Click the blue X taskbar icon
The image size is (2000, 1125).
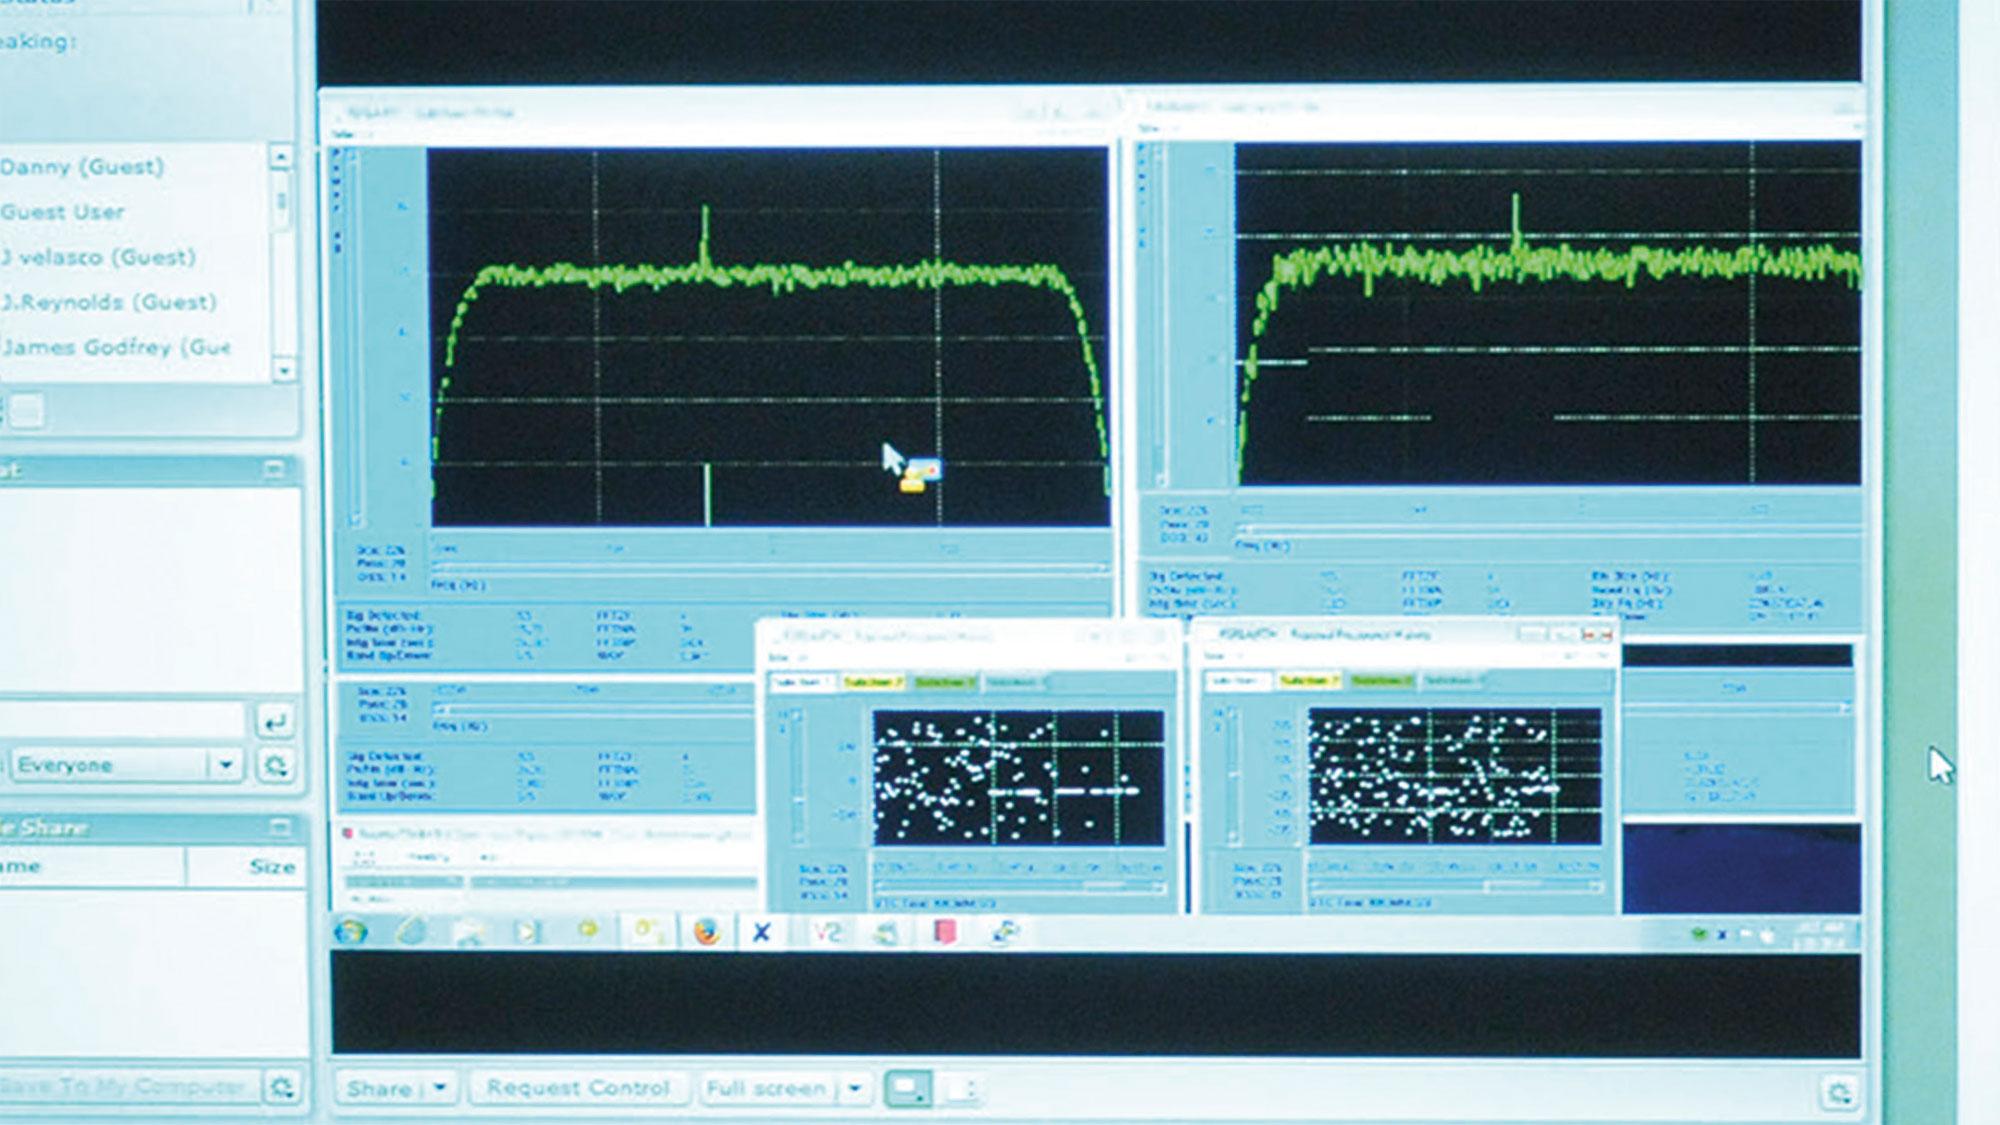[762, 932]
